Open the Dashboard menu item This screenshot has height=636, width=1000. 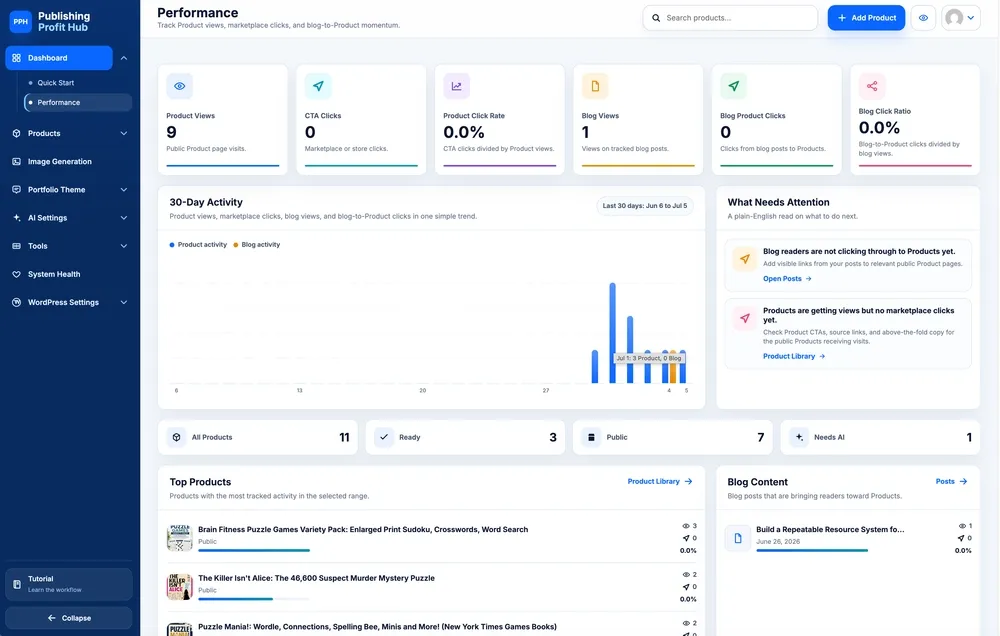pyautogui.click(x=59, y=58)
